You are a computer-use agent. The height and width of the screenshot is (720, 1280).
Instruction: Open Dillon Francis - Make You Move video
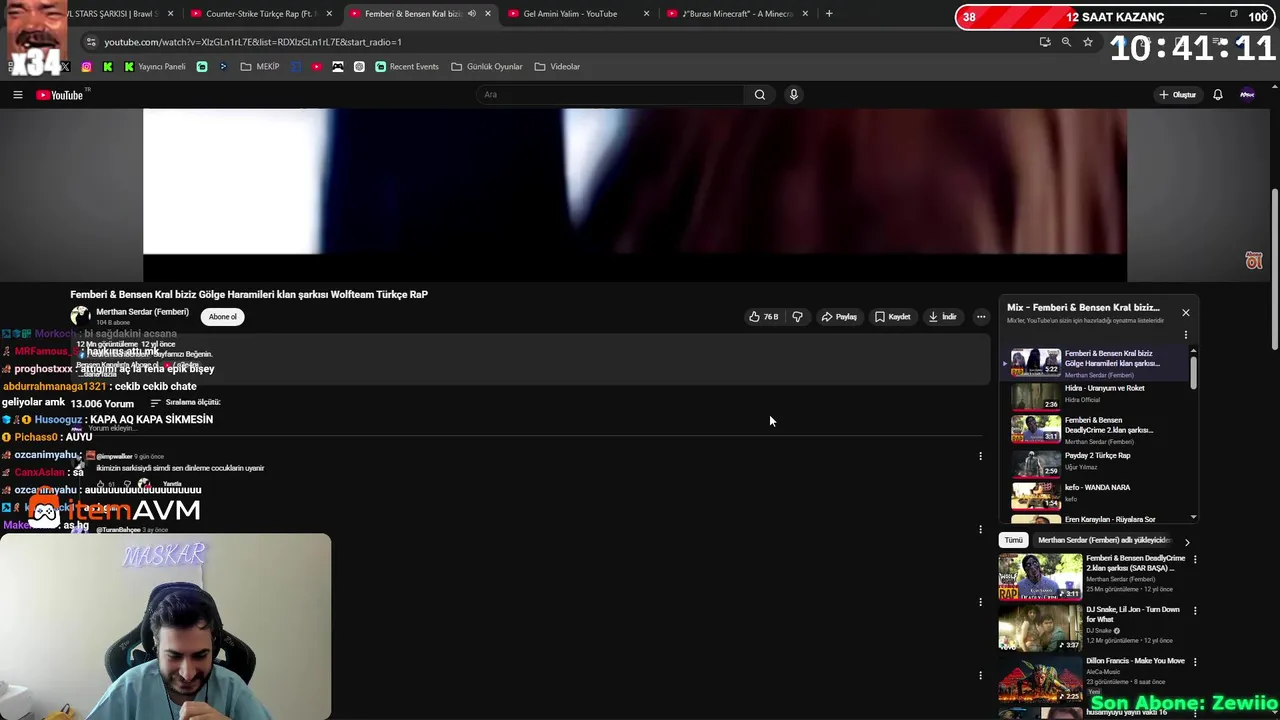tap(1092, 679)
